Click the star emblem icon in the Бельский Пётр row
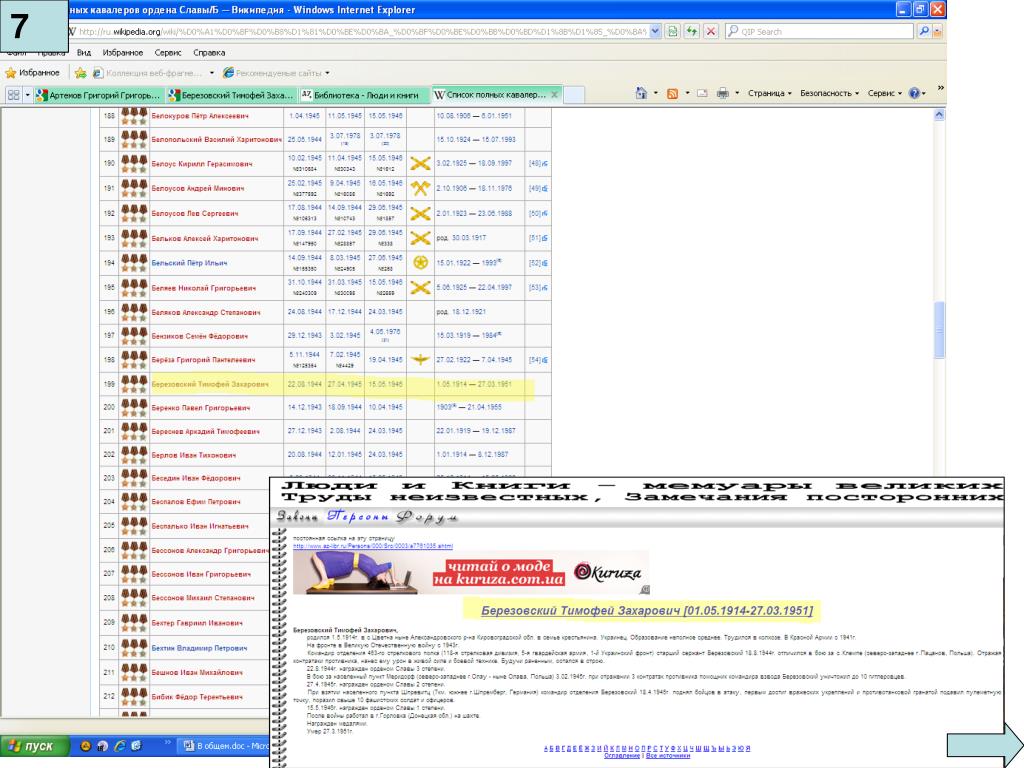This screenshot has width=1024, height=768. click(420, 263)
